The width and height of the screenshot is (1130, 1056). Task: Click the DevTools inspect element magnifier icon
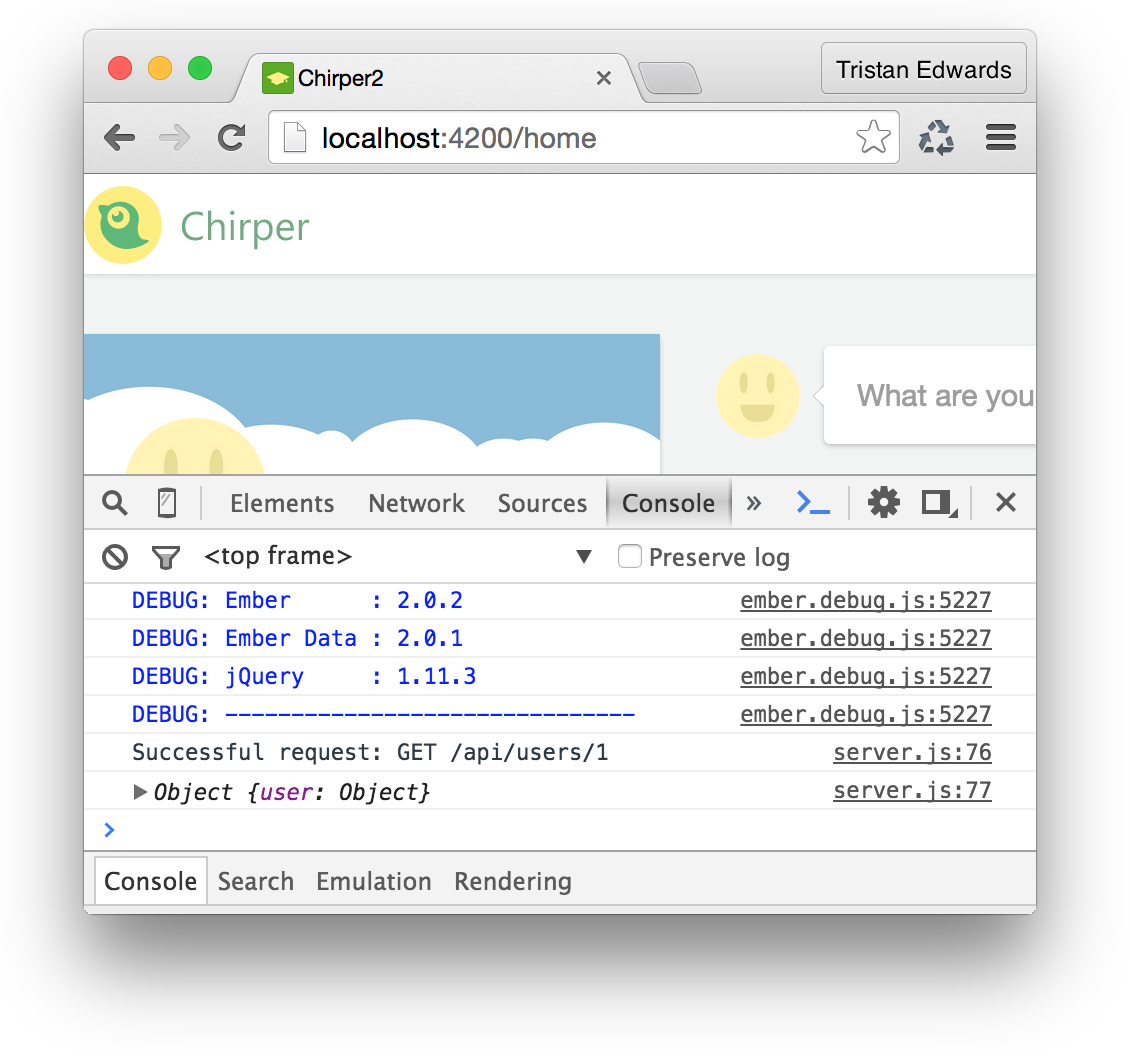click(x=115, y=503)
